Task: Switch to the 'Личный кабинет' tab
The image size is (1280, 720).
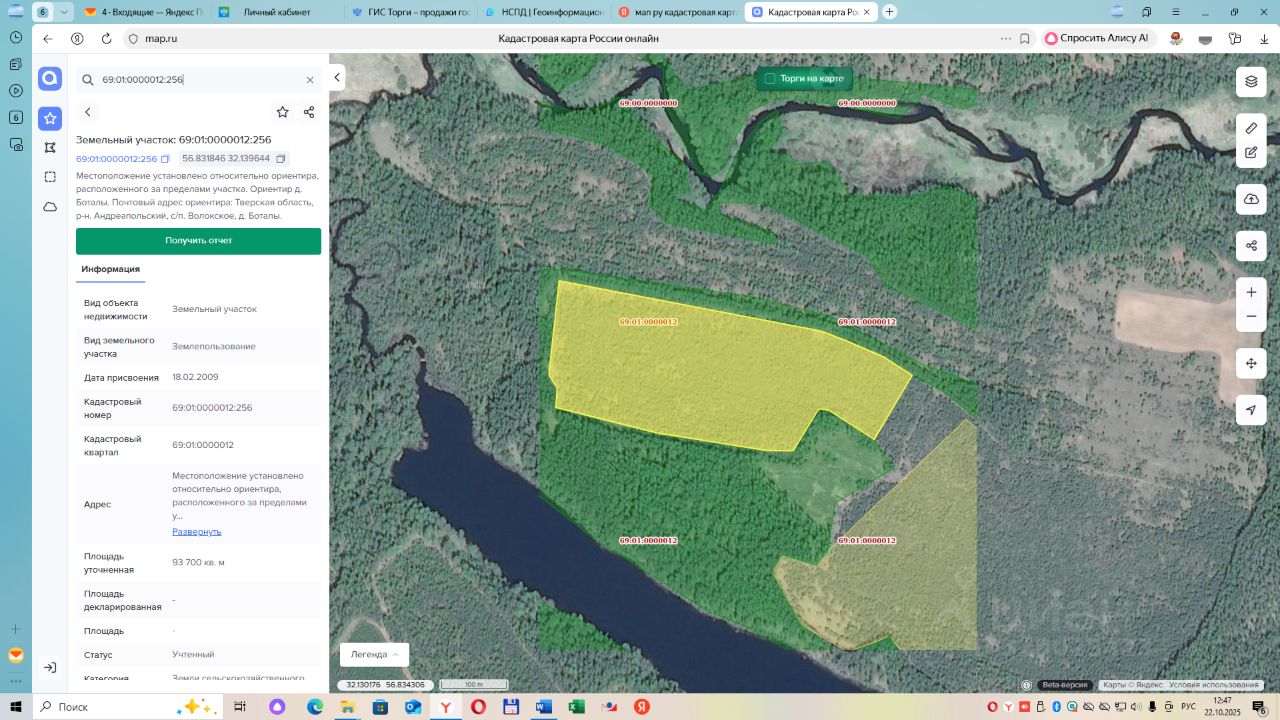Action: [x=276, y=12]
